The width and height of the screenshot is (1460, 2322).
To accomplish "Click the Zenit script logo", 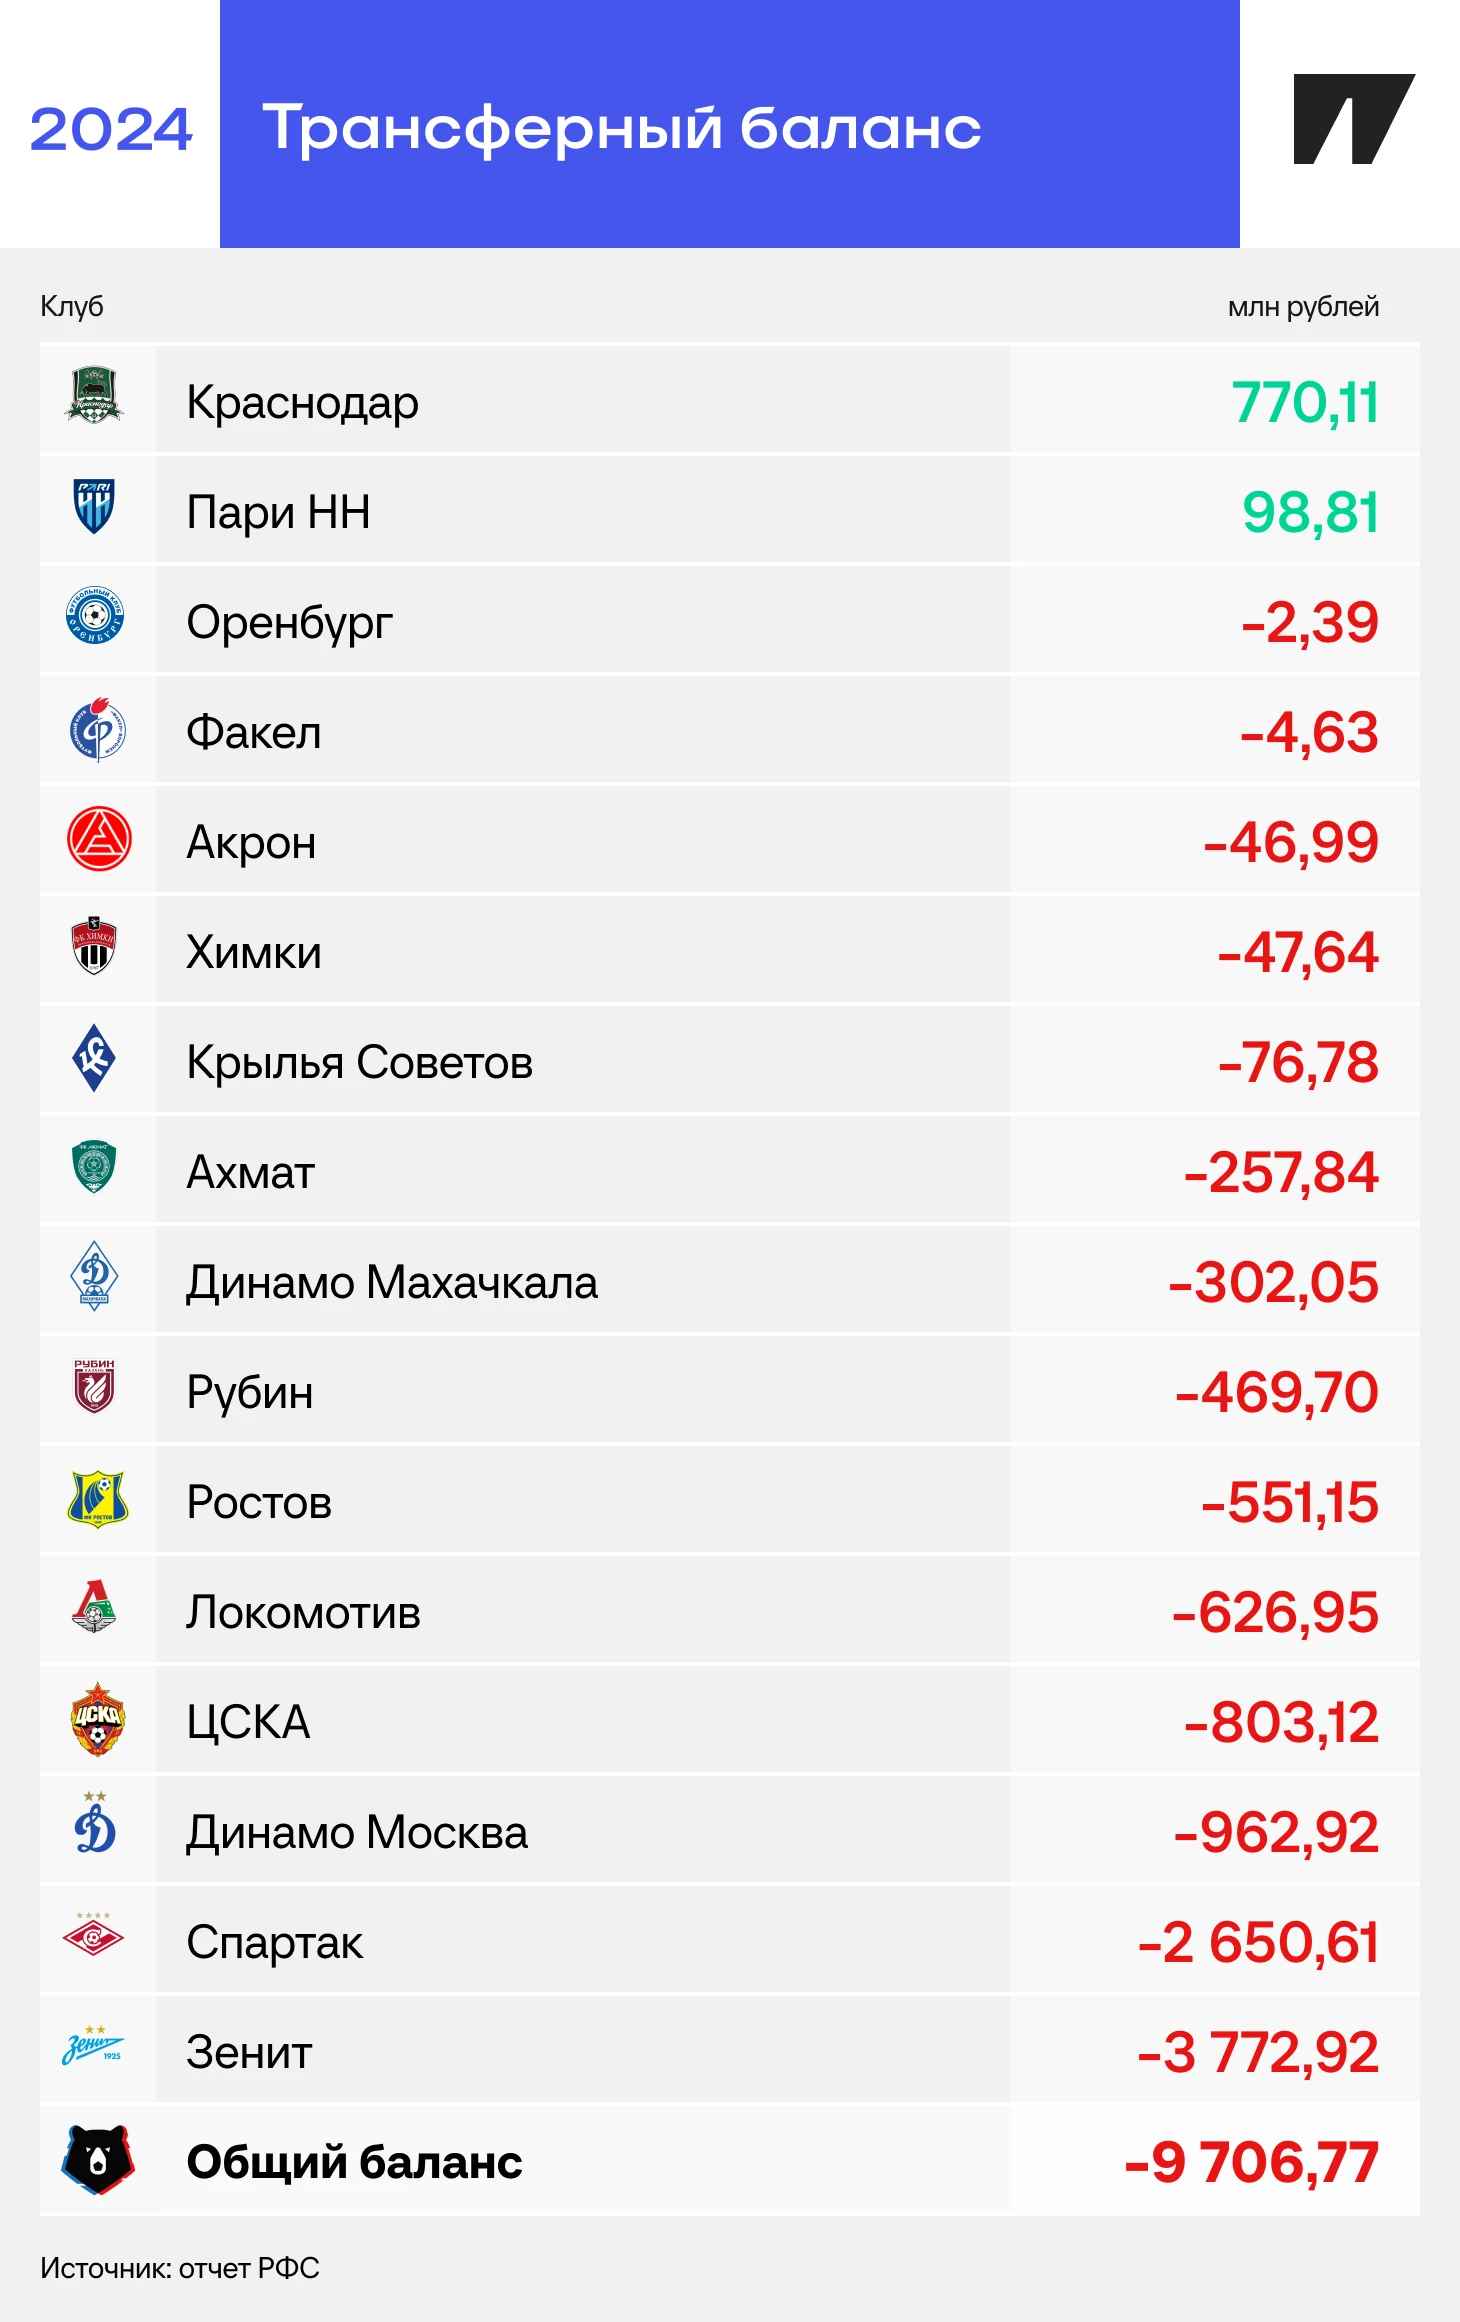I will [x=93, y=2047].
